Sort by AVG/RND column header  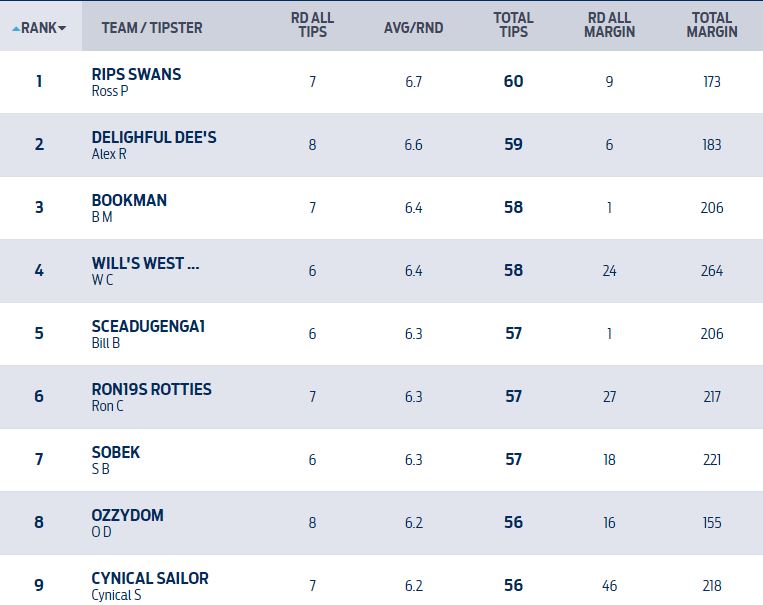pyautogui.click(x=413, y=28)
